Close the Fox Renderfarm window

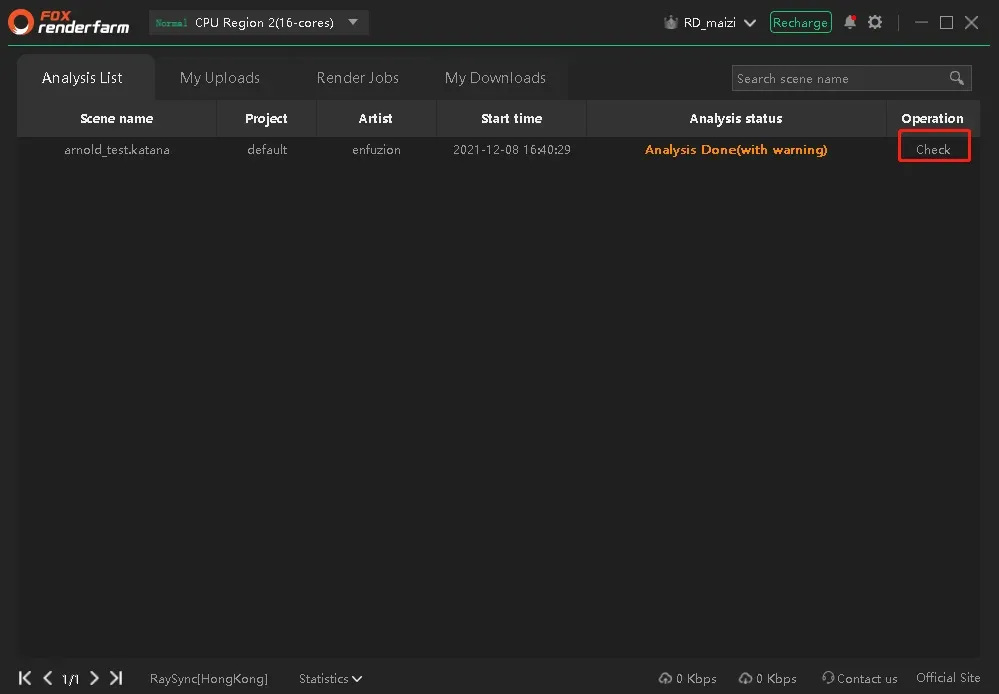972,22
